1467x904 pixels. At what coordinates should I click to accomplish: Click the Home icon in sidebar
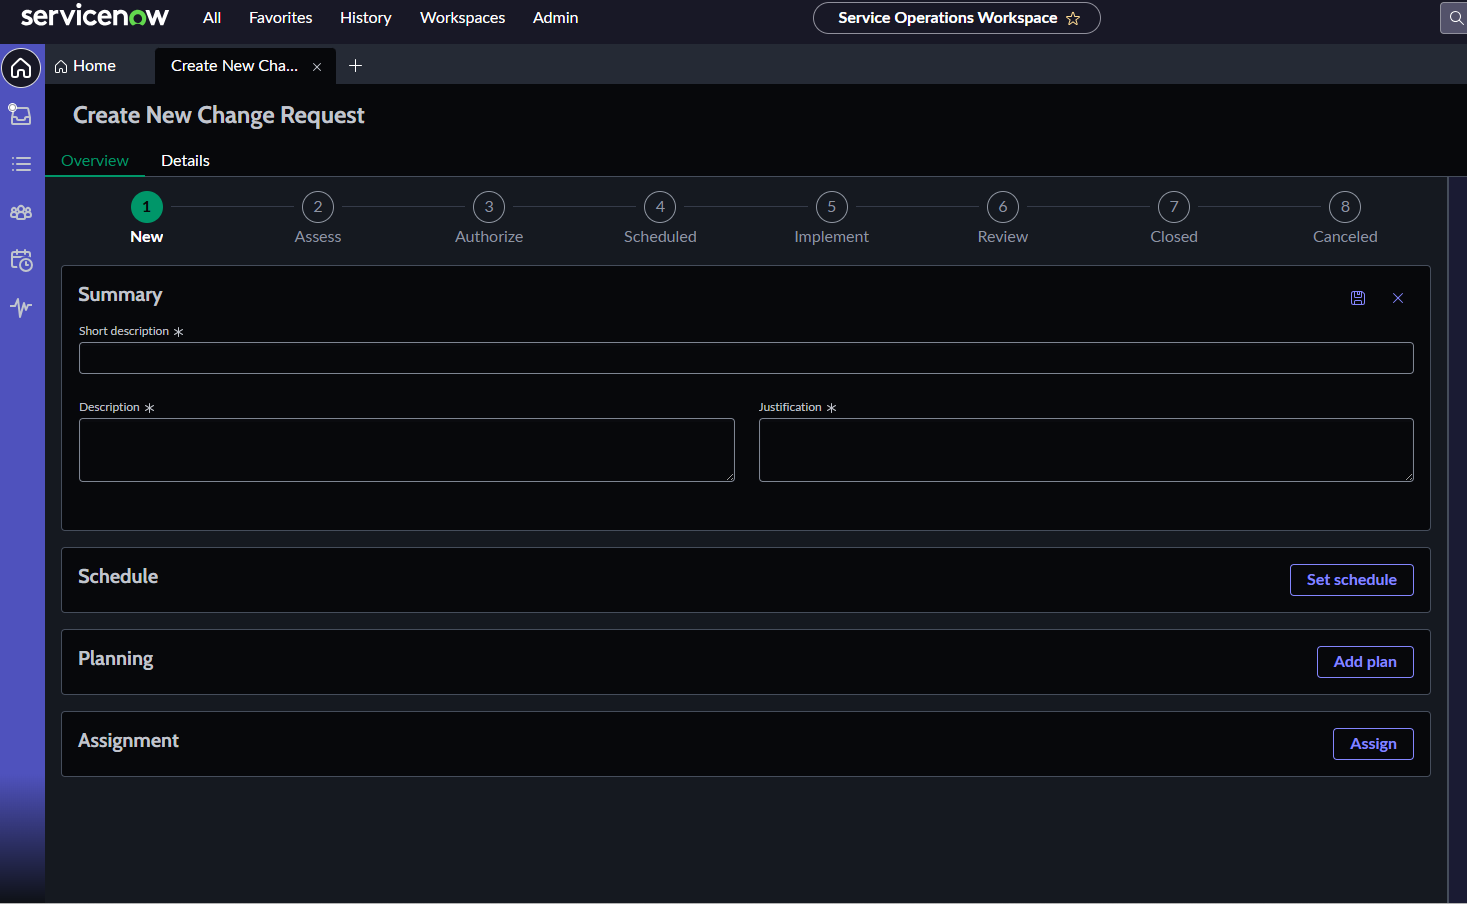coord(21,68)
